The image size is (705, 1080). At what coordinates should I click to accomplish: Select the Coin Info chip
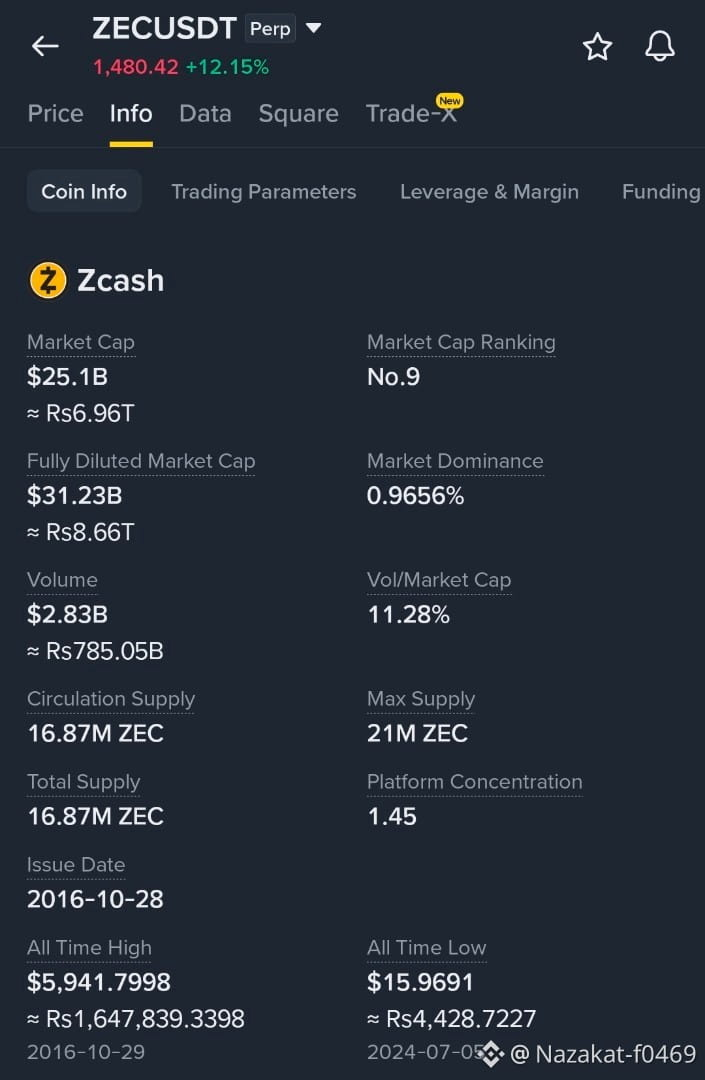tap(84, 191)
